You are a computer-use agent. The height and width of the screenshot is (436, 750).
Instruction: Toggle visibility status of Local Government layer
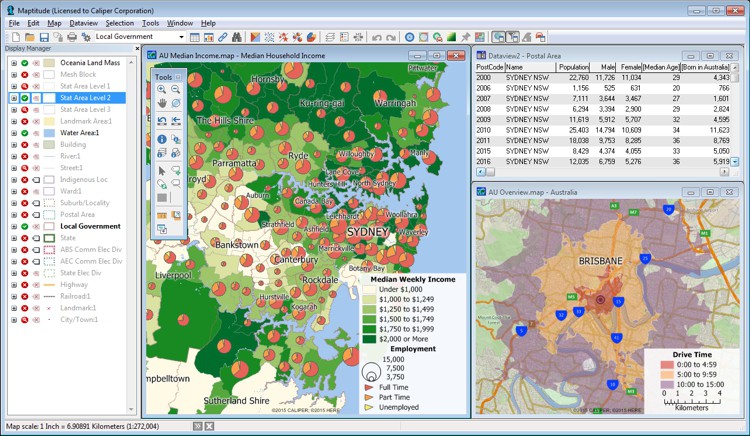[24, 226]
